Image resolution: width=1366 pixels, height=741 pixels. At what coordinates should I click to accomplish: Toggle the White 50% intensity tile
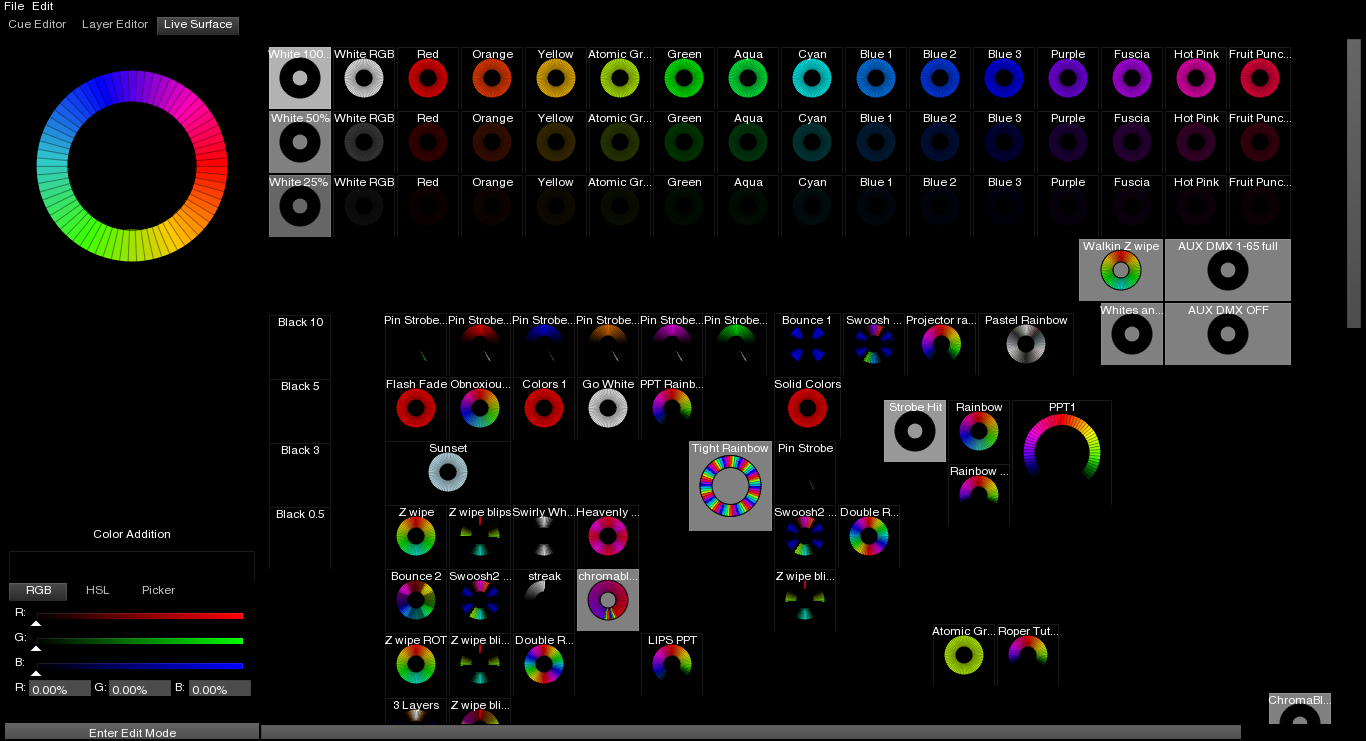(300, 142)
